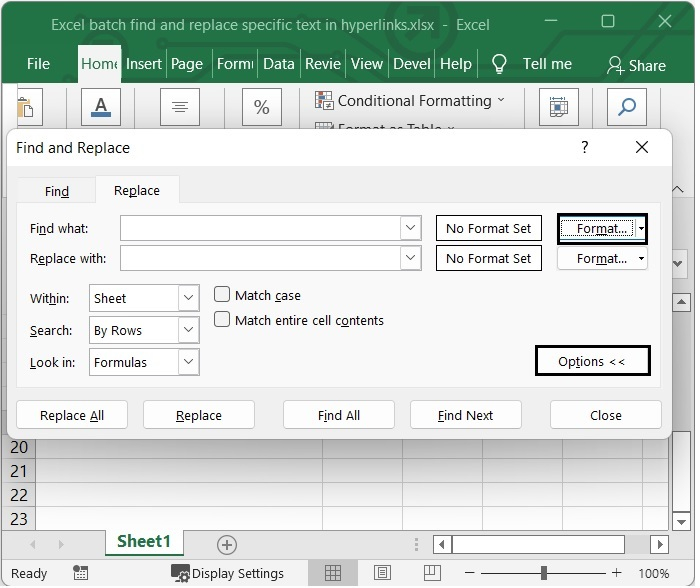Open the Number format percent icon
Screen dimensions: 700x588
261,107
